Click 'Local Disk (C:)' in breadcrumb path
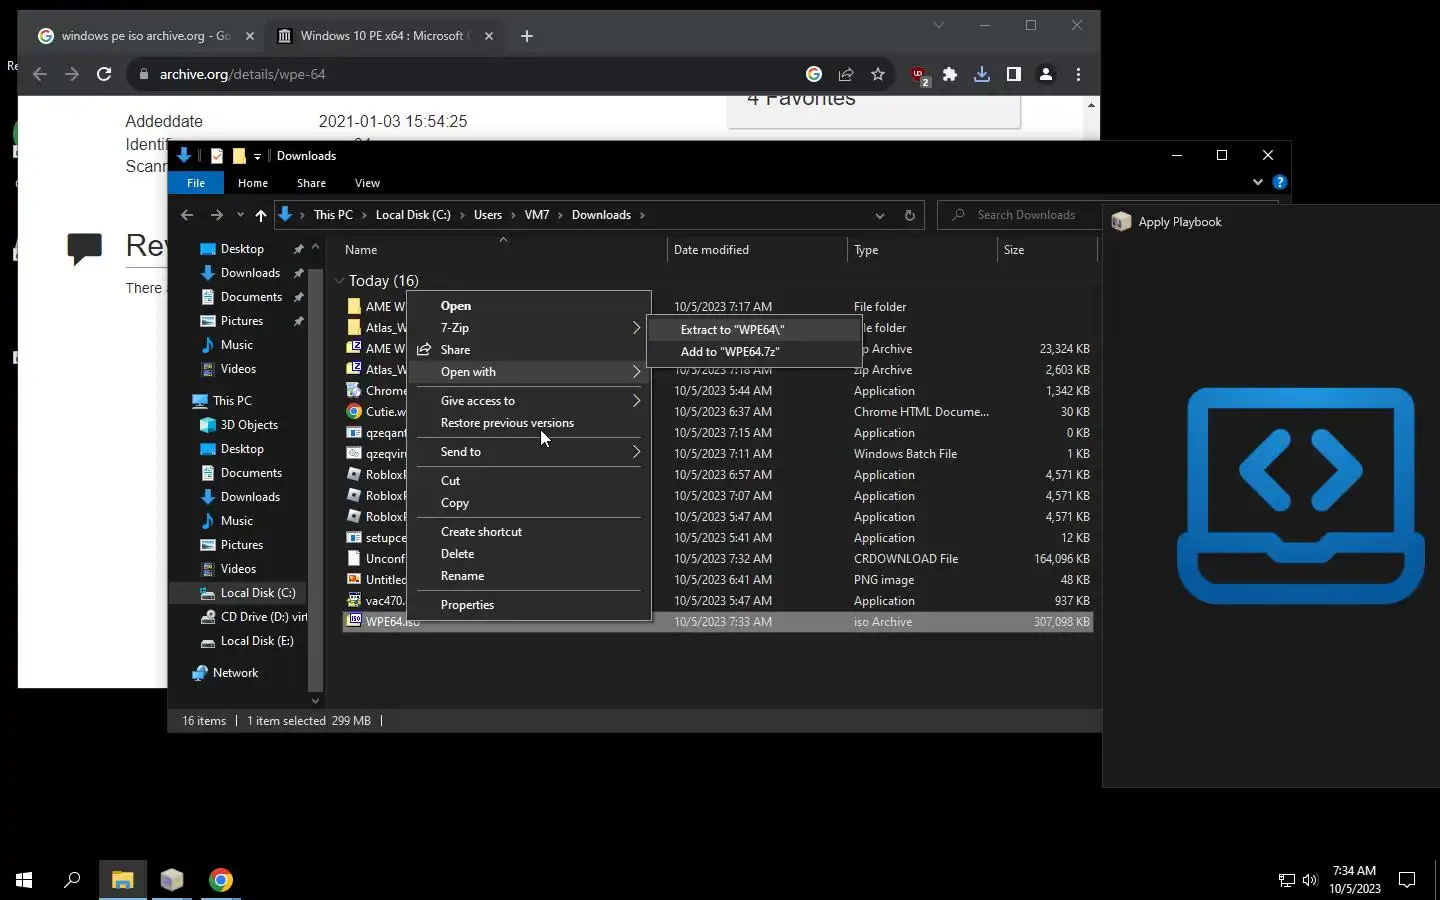Viewport: 1440px width, 900px height. (x=413, y=215)
